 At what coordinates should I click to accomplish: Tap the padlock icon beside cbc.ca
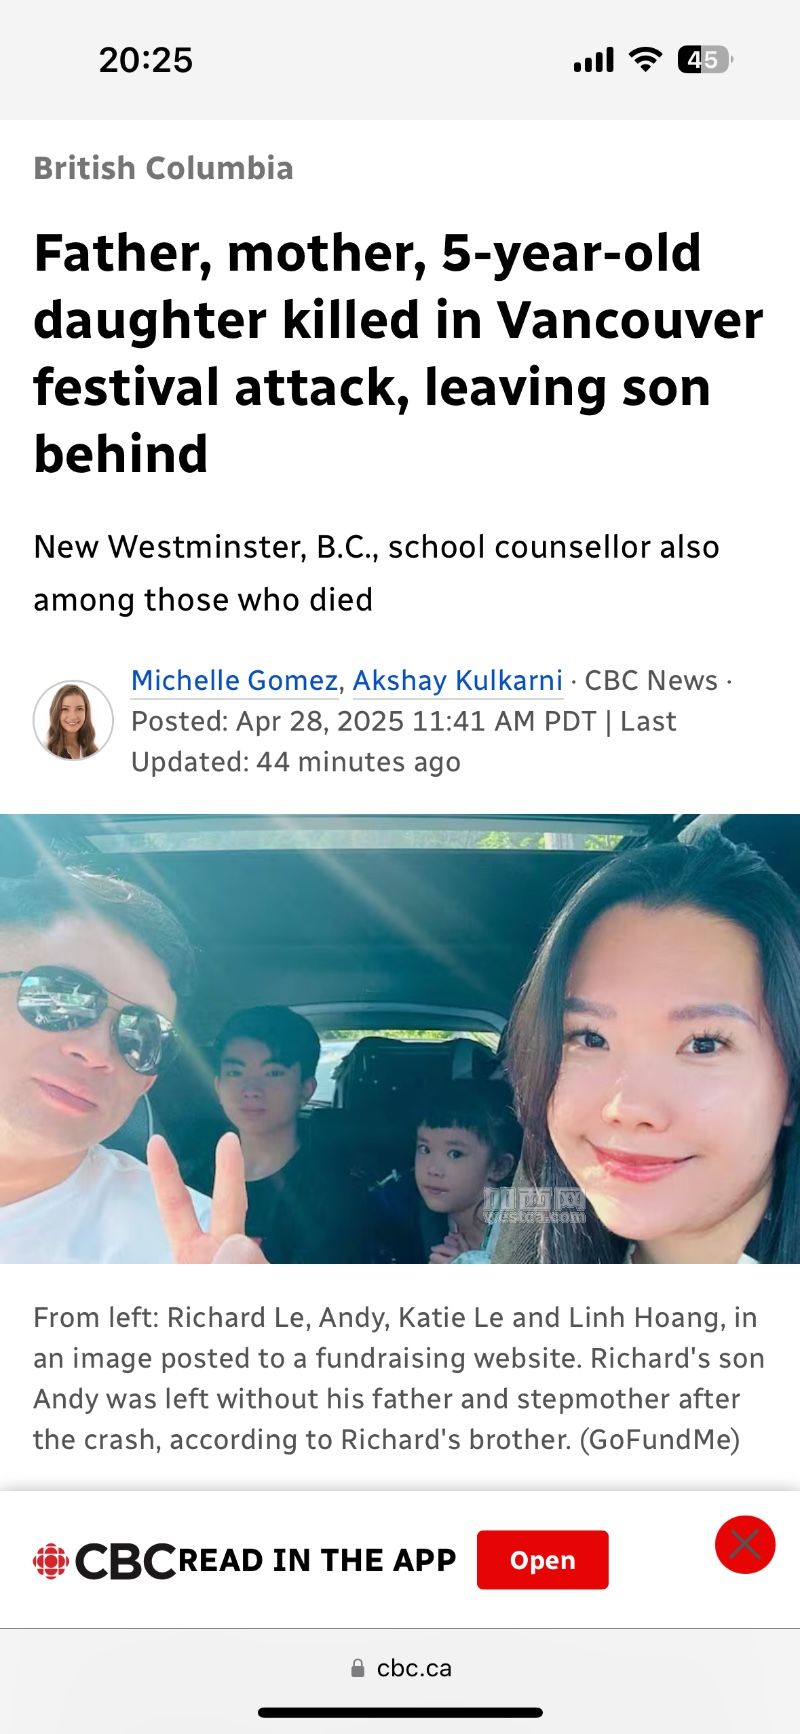tap(358, 1668)
